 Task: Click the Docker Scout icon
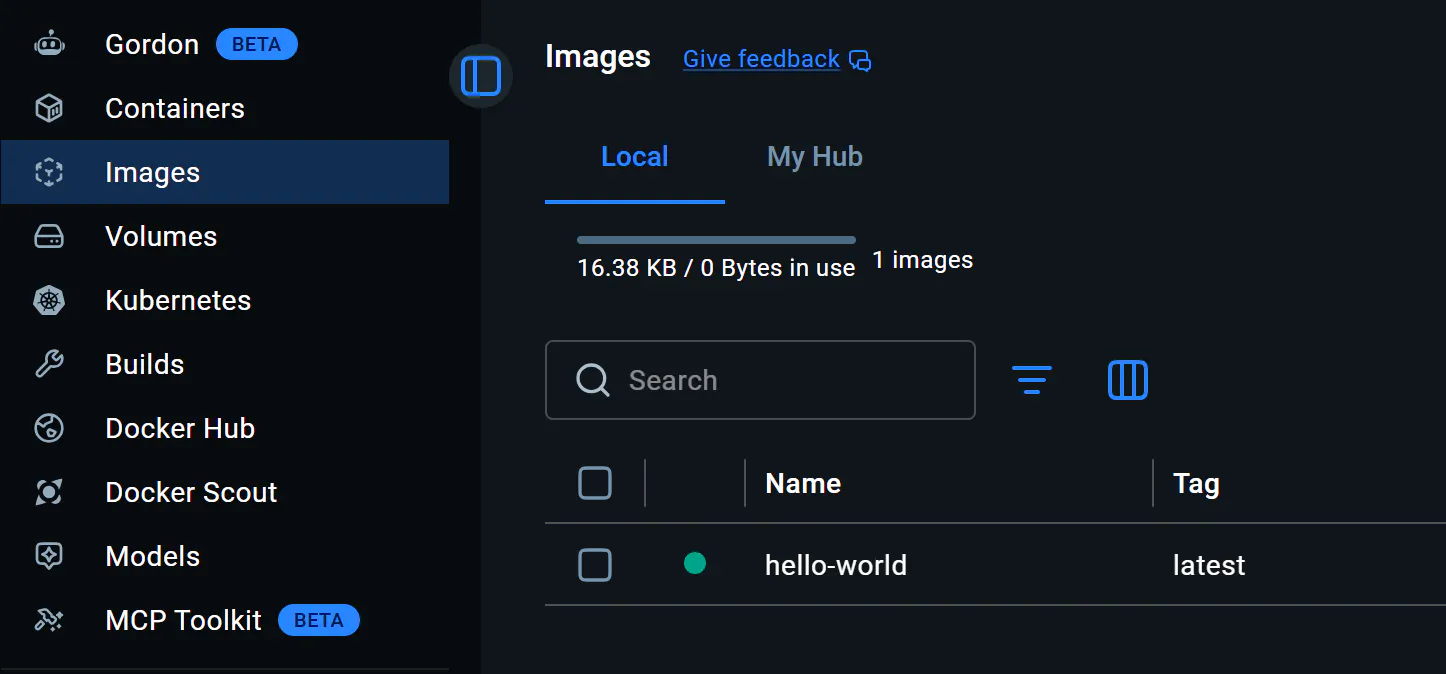(49, 492)
